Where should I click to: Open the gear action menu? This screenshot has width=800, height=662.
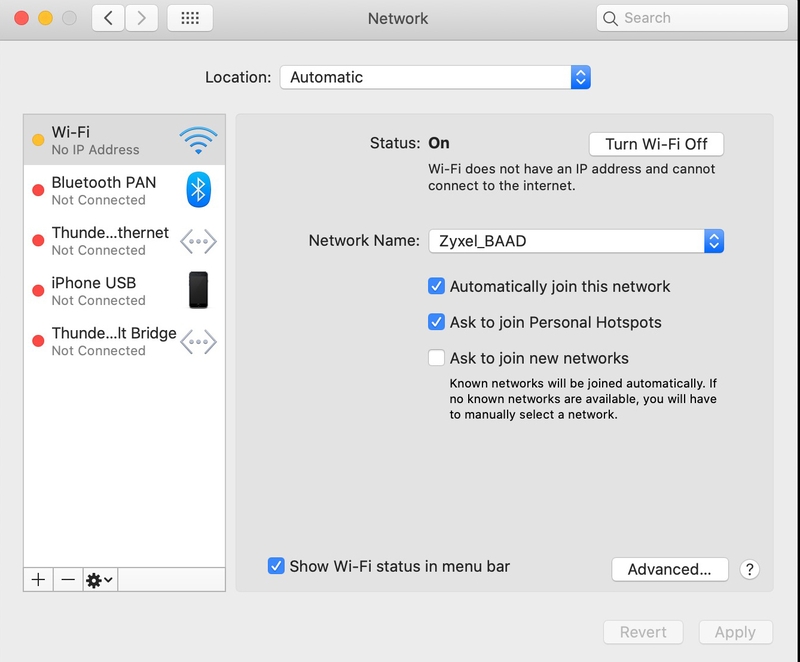[100, 580]
